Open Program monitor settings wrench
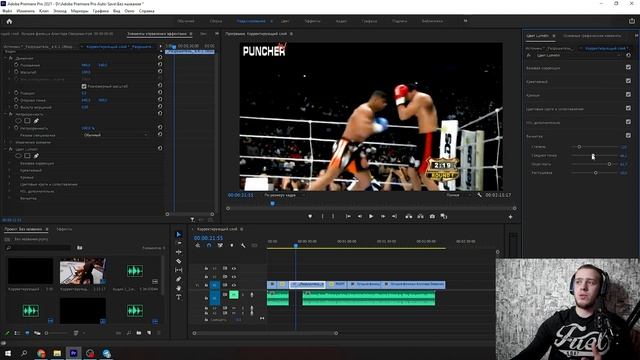Screen dimensions: 640x360 [x=479, y=195]
